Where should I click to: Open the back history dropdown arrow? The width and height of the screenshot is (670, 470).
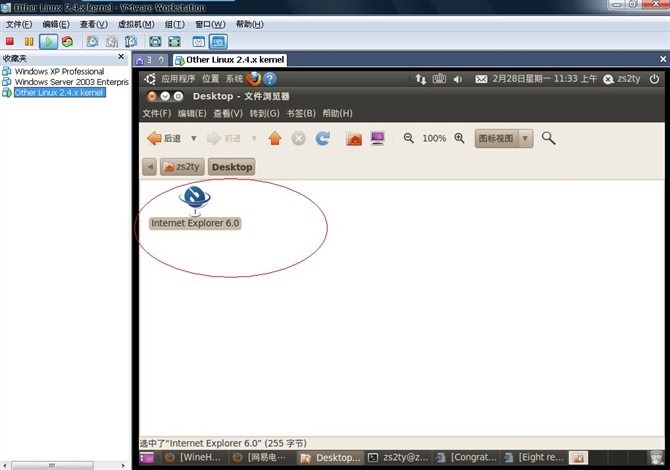[x=194, y=138]
